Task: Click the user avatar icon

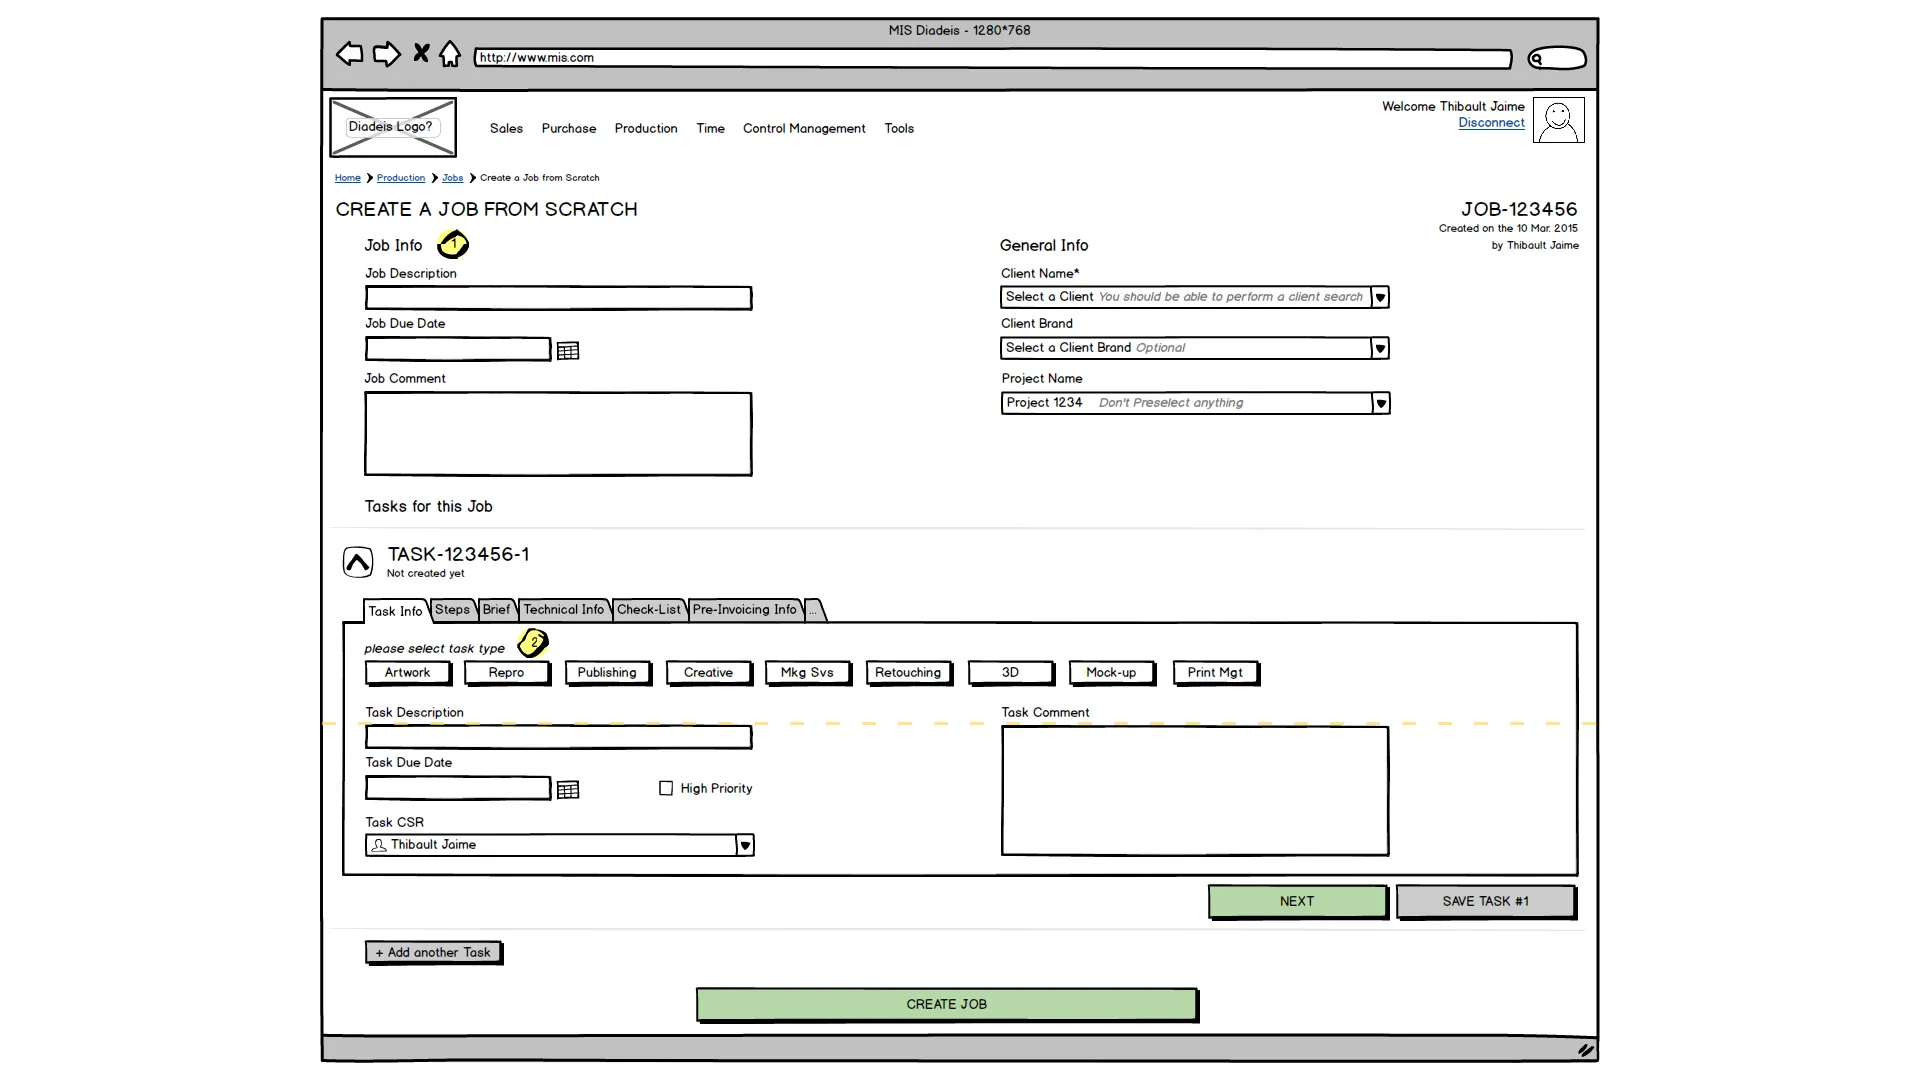Action: click(1558, 120)
